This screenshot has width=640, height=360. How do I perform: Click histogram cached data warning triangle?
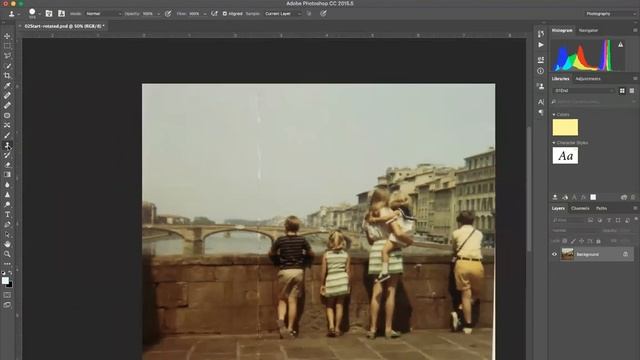point(620,44)
